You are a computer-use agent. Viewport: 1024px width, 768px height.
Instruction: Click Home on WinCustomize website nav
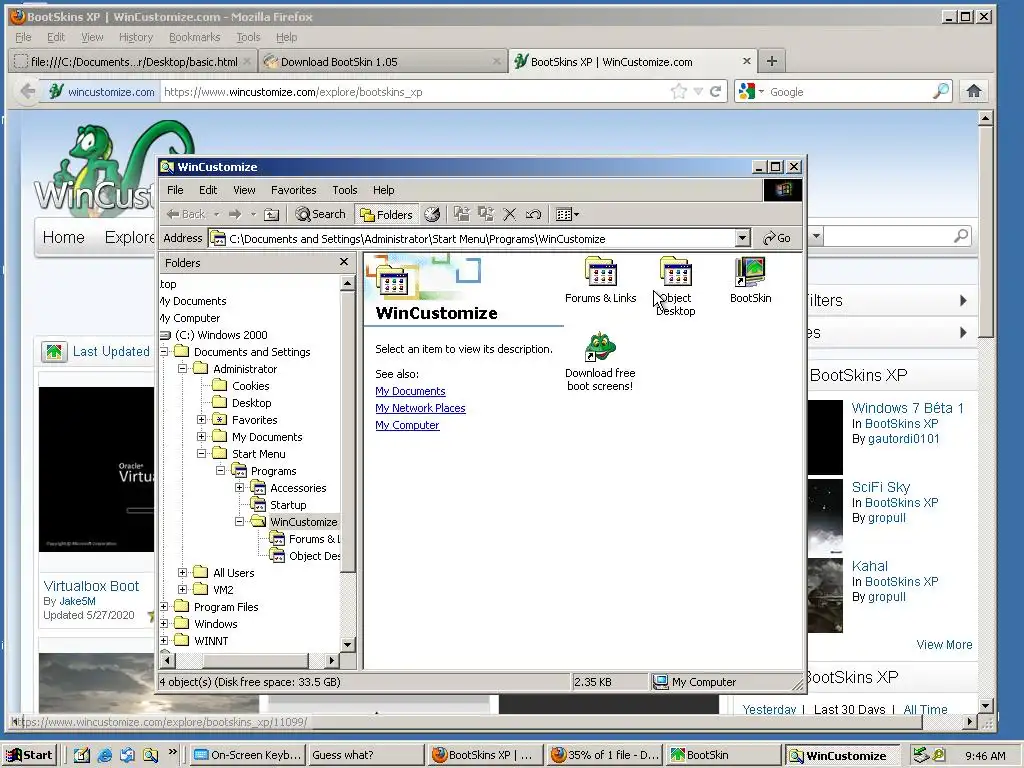click(x=63, y=237)
